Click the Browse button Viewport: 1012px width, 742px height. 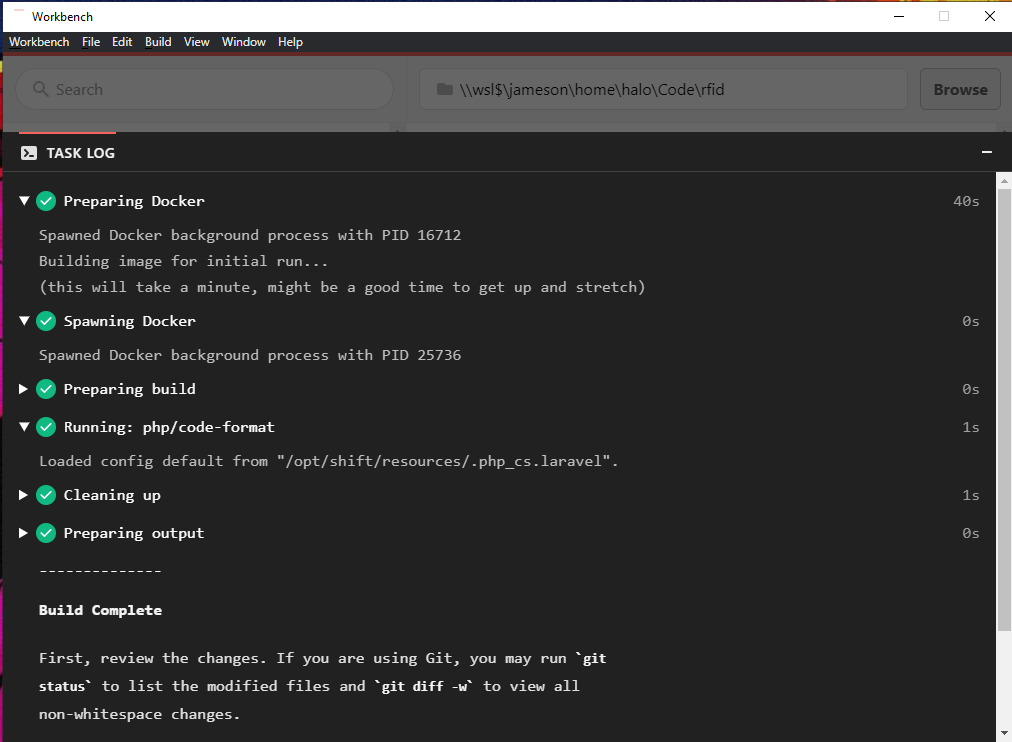point(960,89)
